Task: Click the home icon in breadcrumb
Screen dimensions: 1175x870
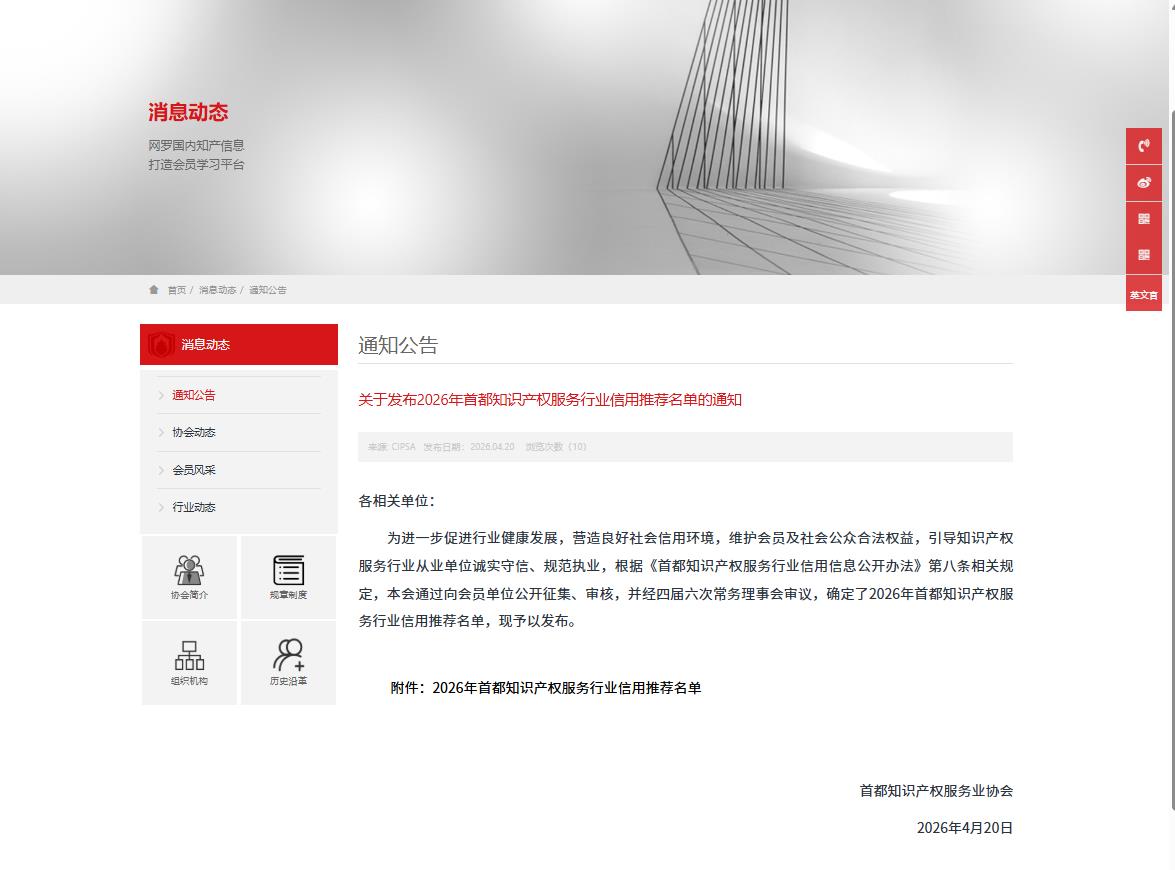Action: pyautogui.click(x=154, y=290)
